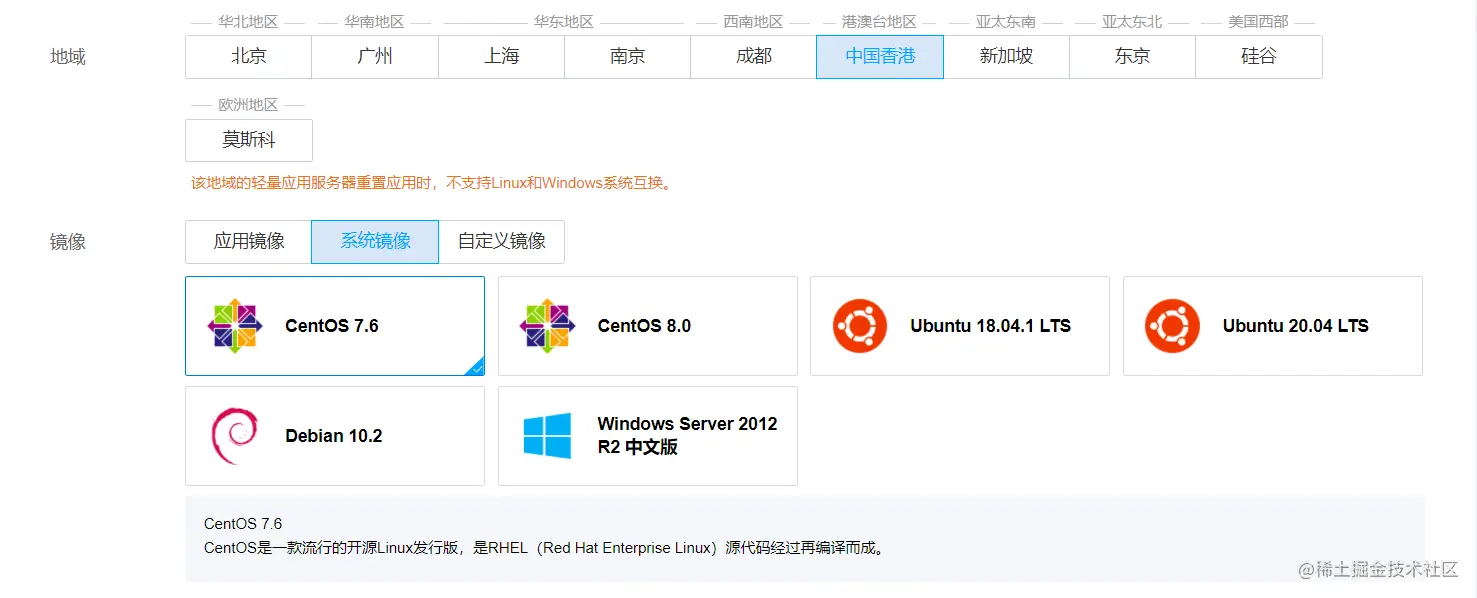This screenshot has height=598, width=1477.
Task: Click the 美国西部 group heading
Action: [x=1259, y=21]
